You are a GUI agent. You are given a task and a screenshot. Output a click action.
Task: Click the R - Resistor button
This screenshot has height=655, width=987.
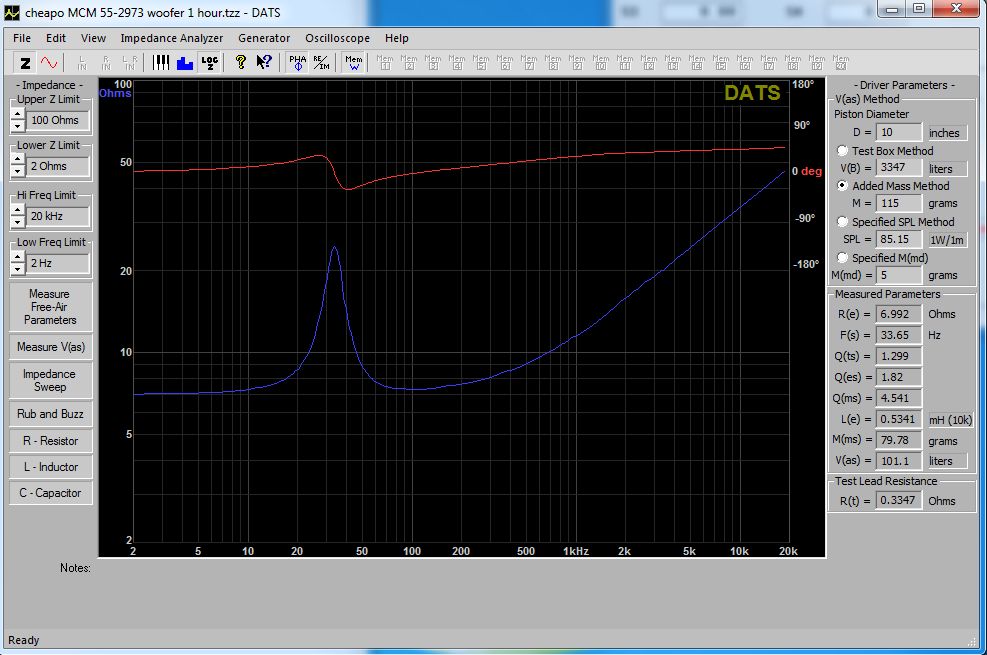50,441
